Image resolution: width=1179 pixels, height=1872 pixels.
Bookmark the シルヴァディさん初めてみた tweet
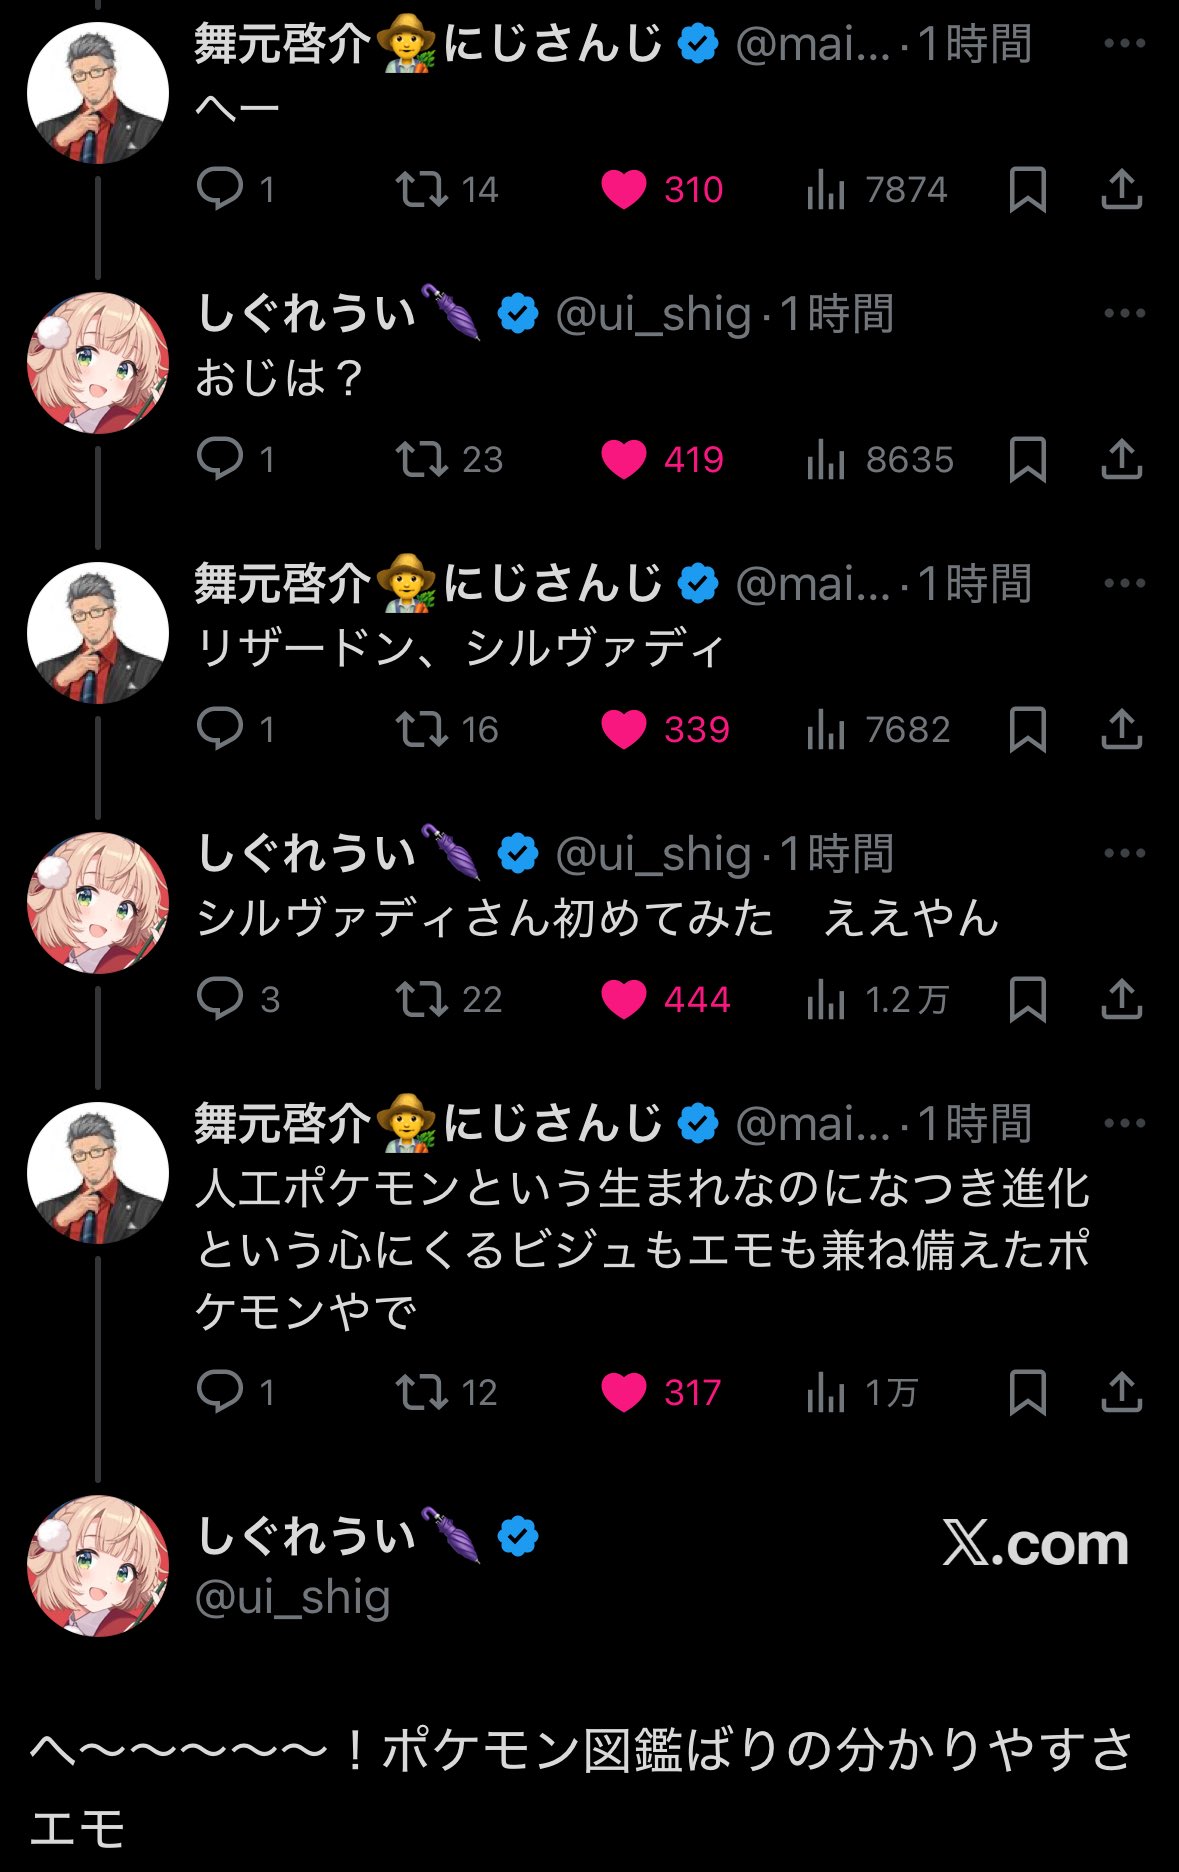tap(1027, 999)
